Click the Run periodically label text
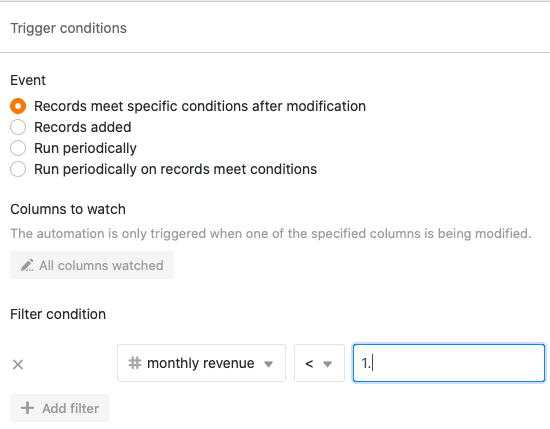The image size is (550, 429). click(x=85, y=148)
